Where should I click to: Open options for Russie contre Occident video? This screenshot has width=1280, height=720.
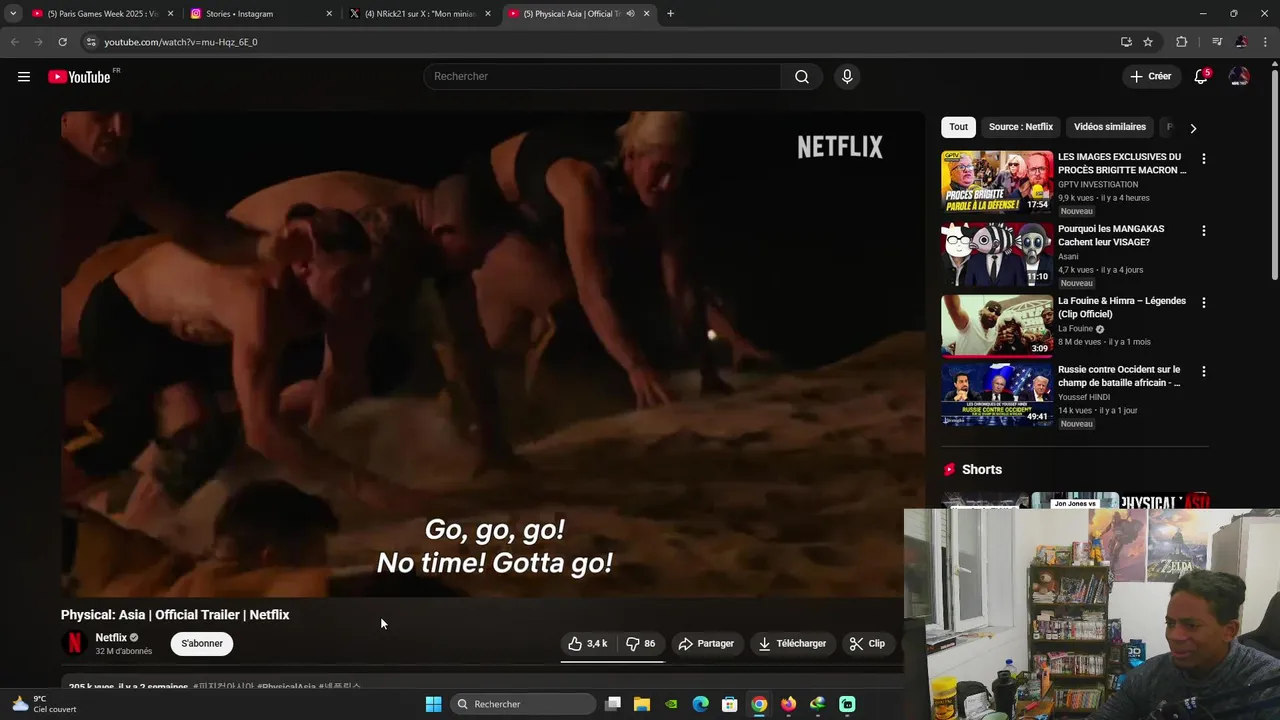coord(1203,371)
